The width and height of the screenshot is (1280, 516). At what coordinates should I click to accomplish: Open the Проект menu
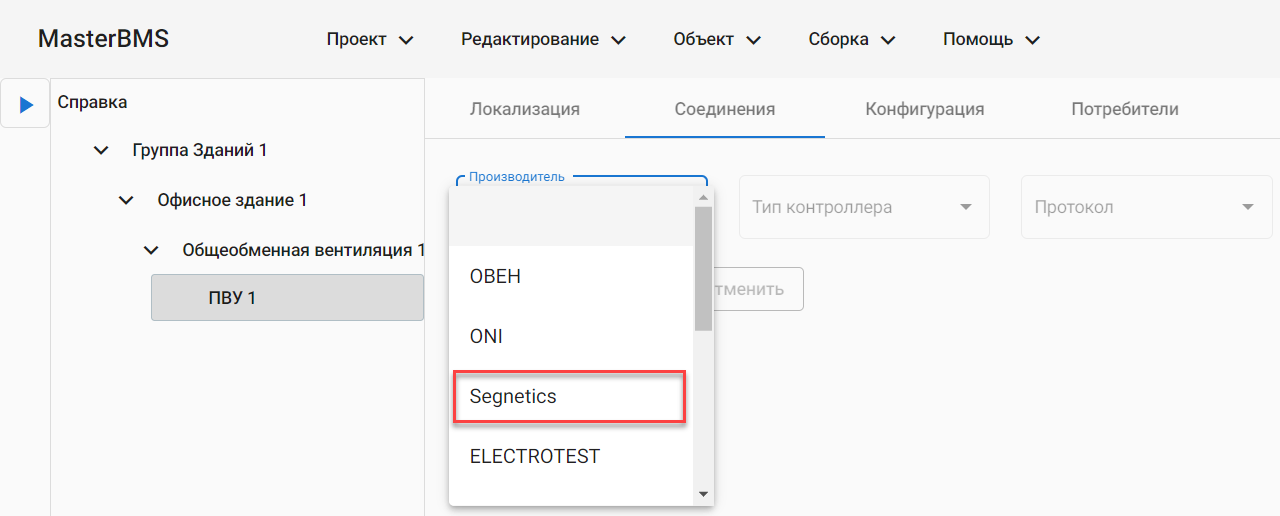click(x=370, y=40)
